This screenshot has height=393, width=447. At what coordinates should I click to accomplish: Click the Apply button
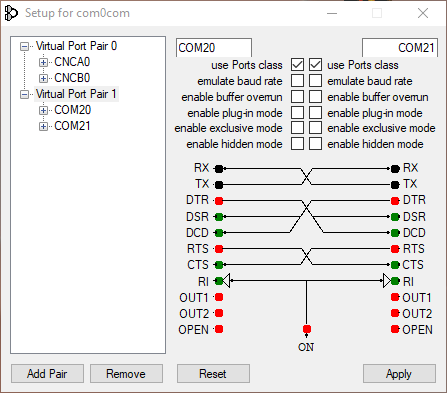point(399,374)
